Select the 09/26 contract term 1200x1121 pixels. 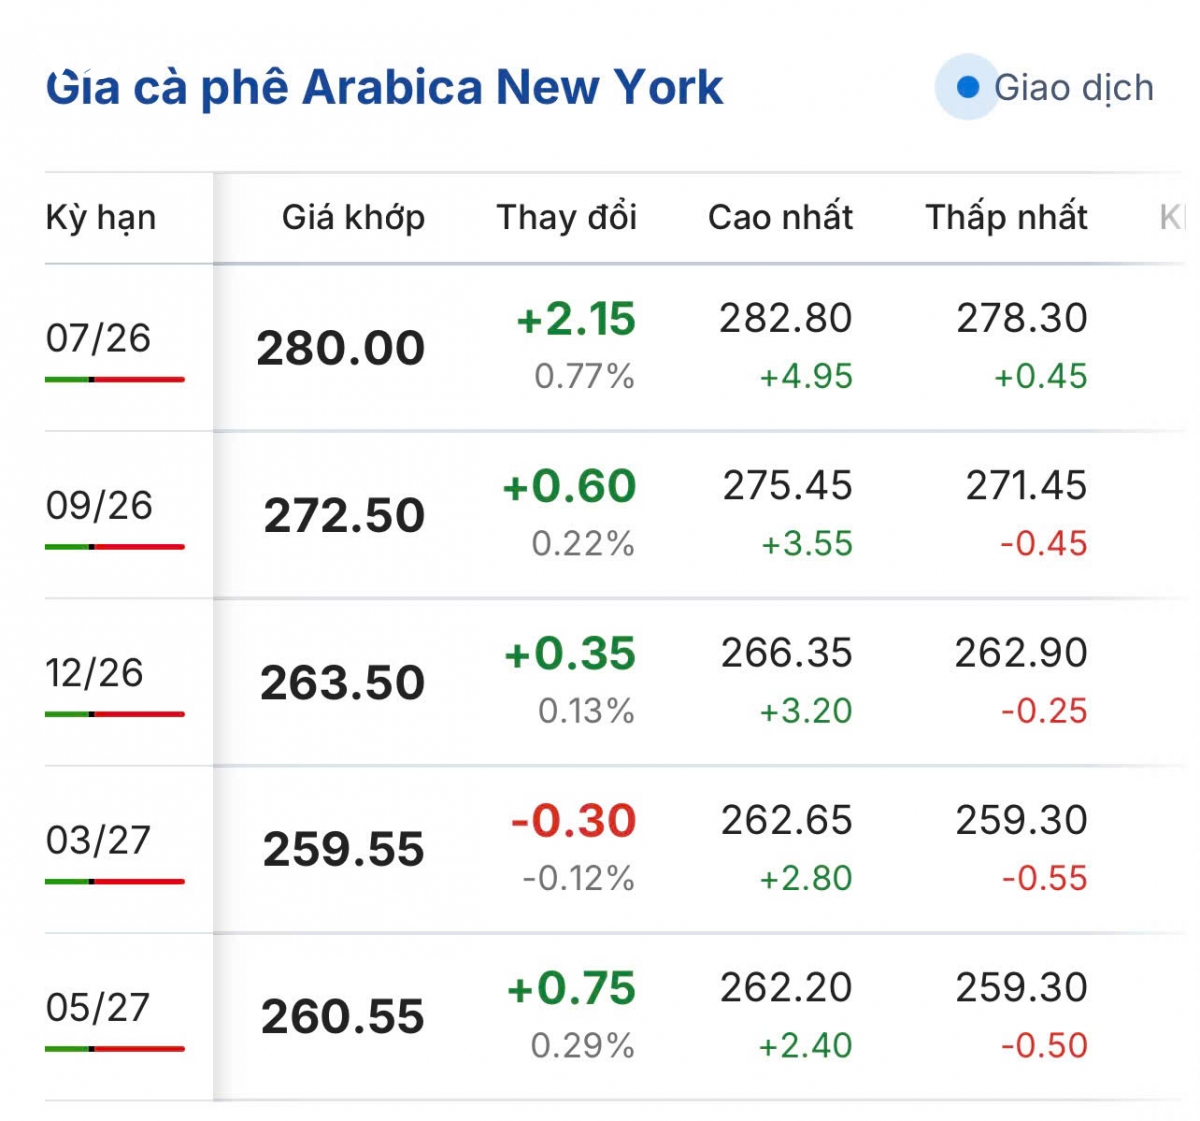pyautogui.click(x=99, y=505)
